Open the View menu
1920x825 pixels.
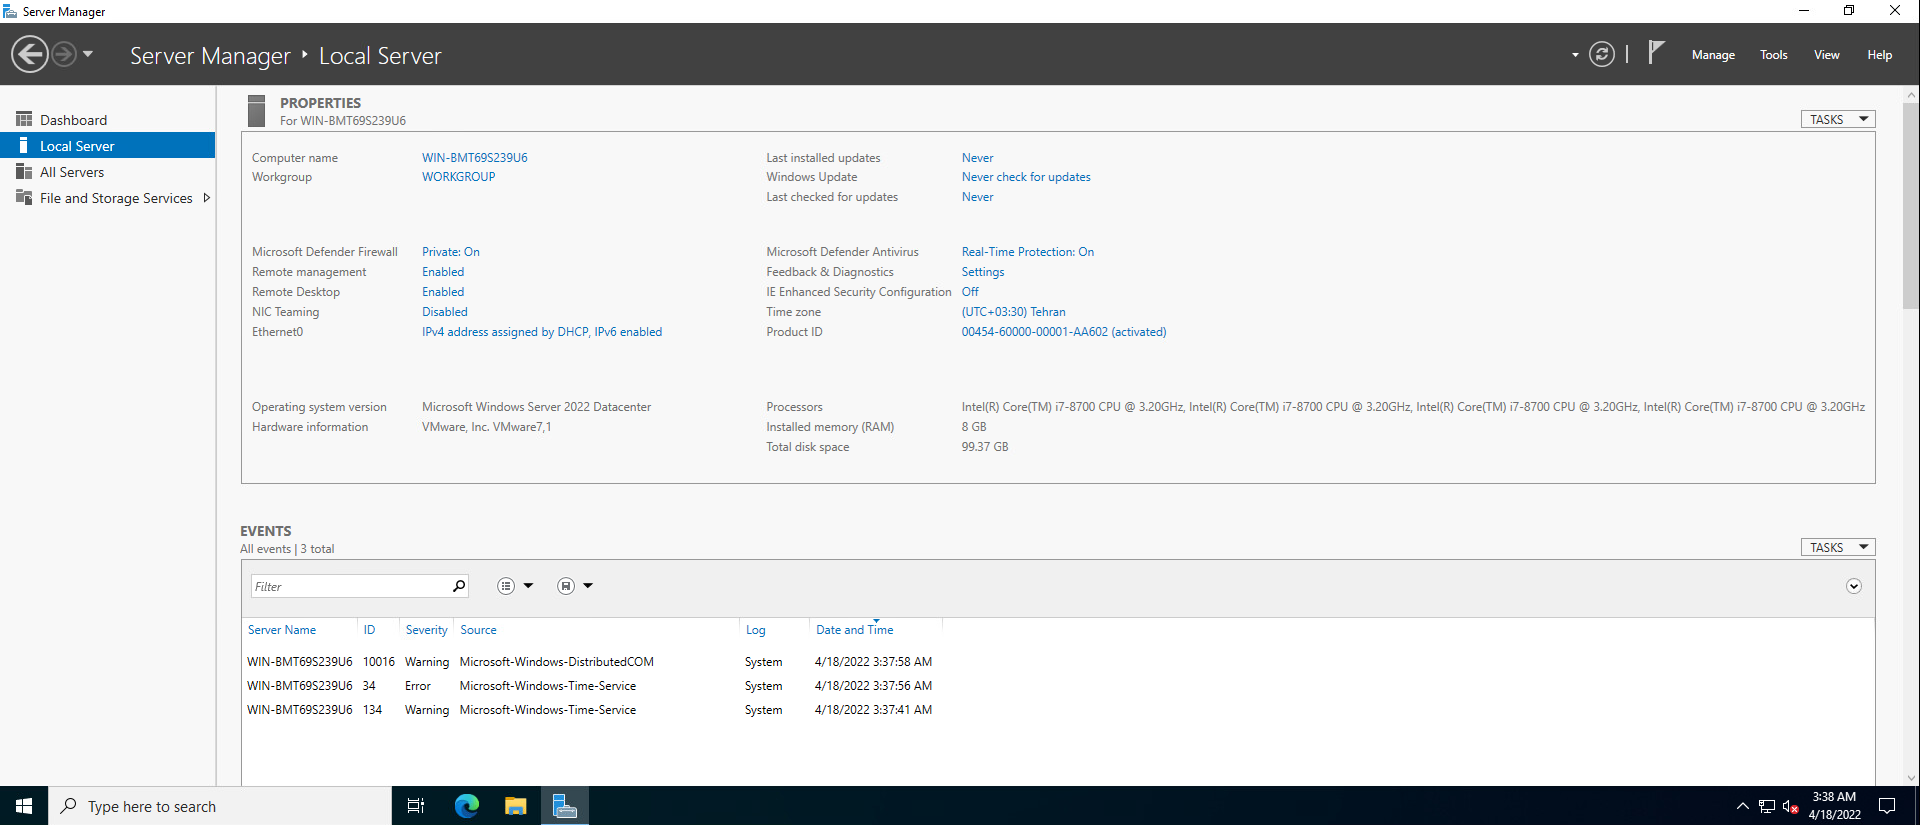[x=1827, y=55]
